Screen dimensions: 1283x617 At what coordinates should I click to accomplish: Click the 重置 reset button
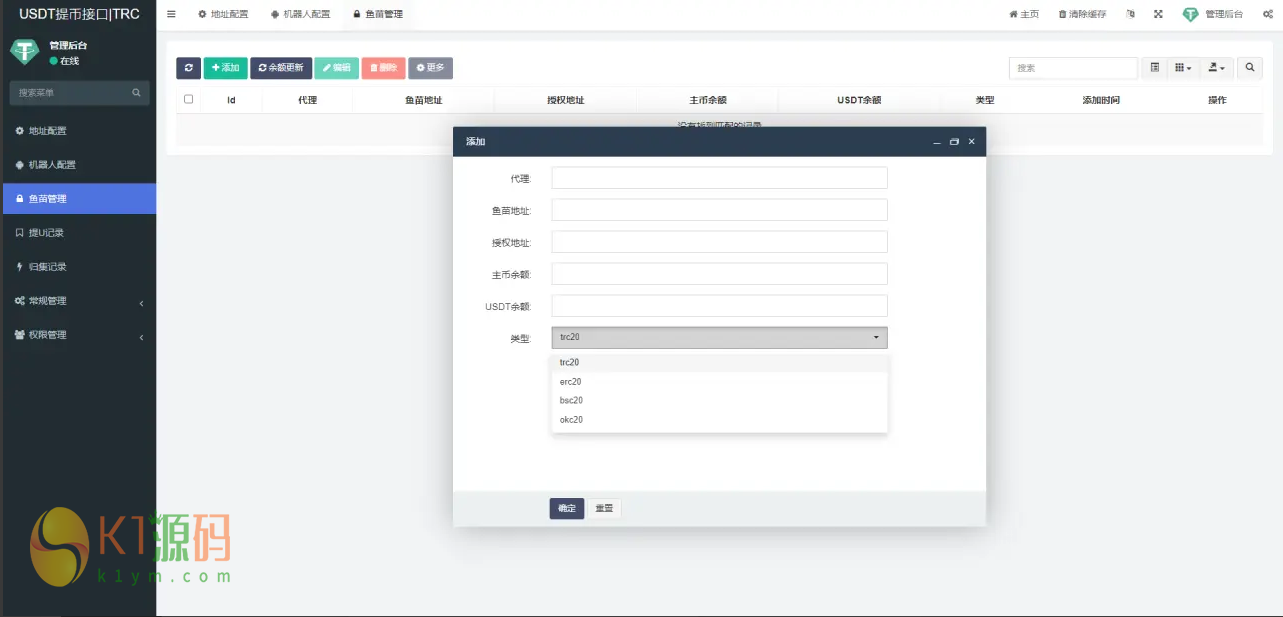coord(604,508)
